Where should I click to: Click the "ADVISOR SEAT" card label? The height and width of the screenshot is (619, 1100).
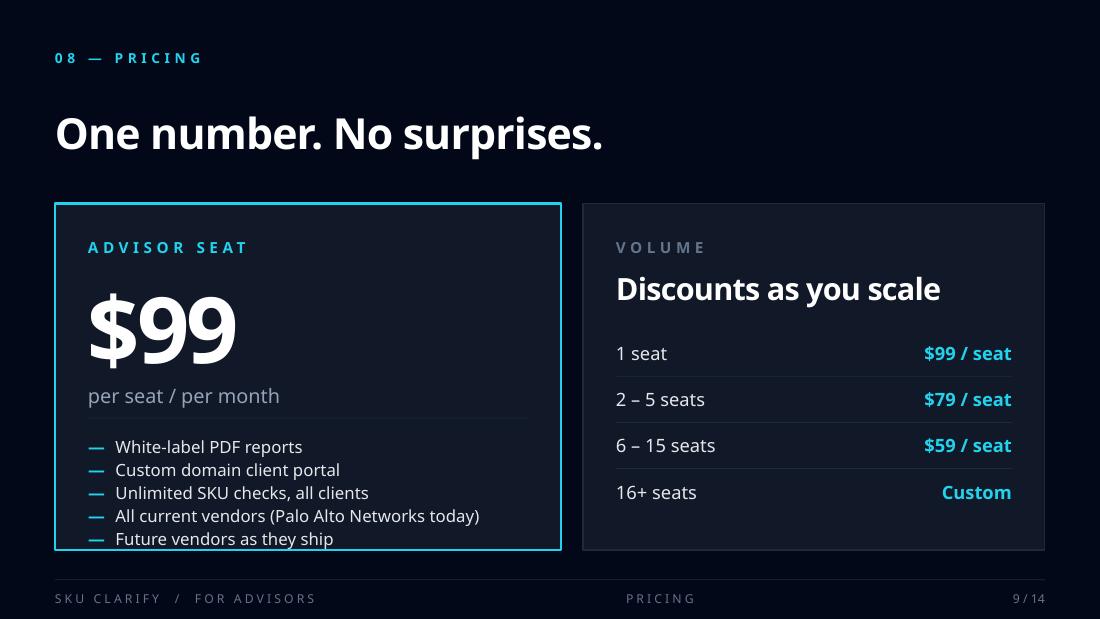pyautogui.click(x=168, y=248)
